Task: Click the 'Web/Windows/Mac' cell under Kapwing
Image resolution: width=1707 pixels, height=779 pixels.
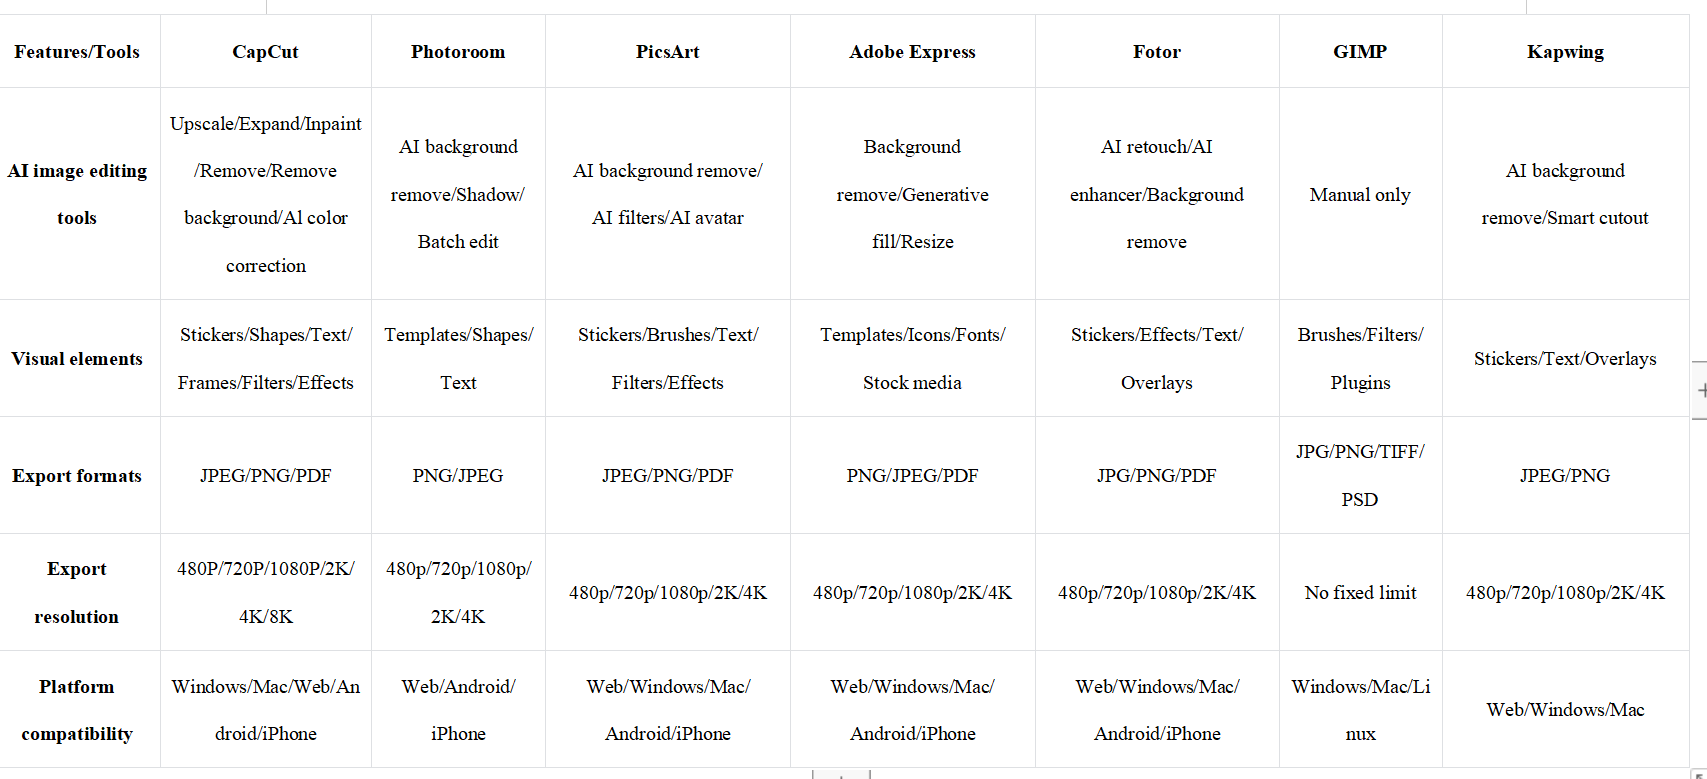Action: point(1565,710)
